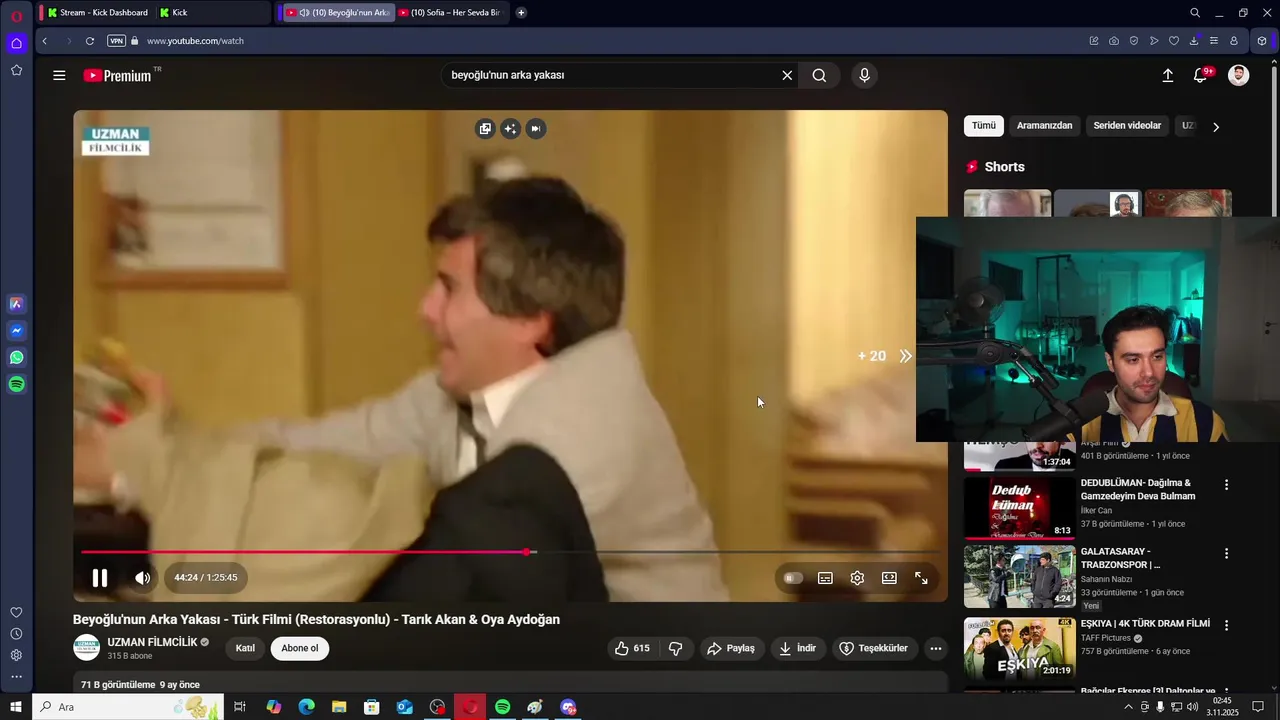Viewport: 1280px width, 720px height.
Task: Click the İndir download button
Action: (798, 648)
